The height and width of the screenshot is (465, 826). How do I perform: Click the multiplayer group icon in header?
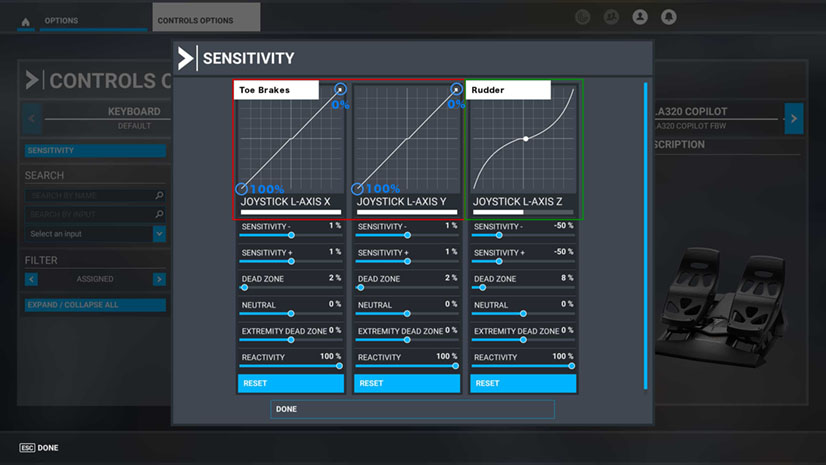(611, 17)
